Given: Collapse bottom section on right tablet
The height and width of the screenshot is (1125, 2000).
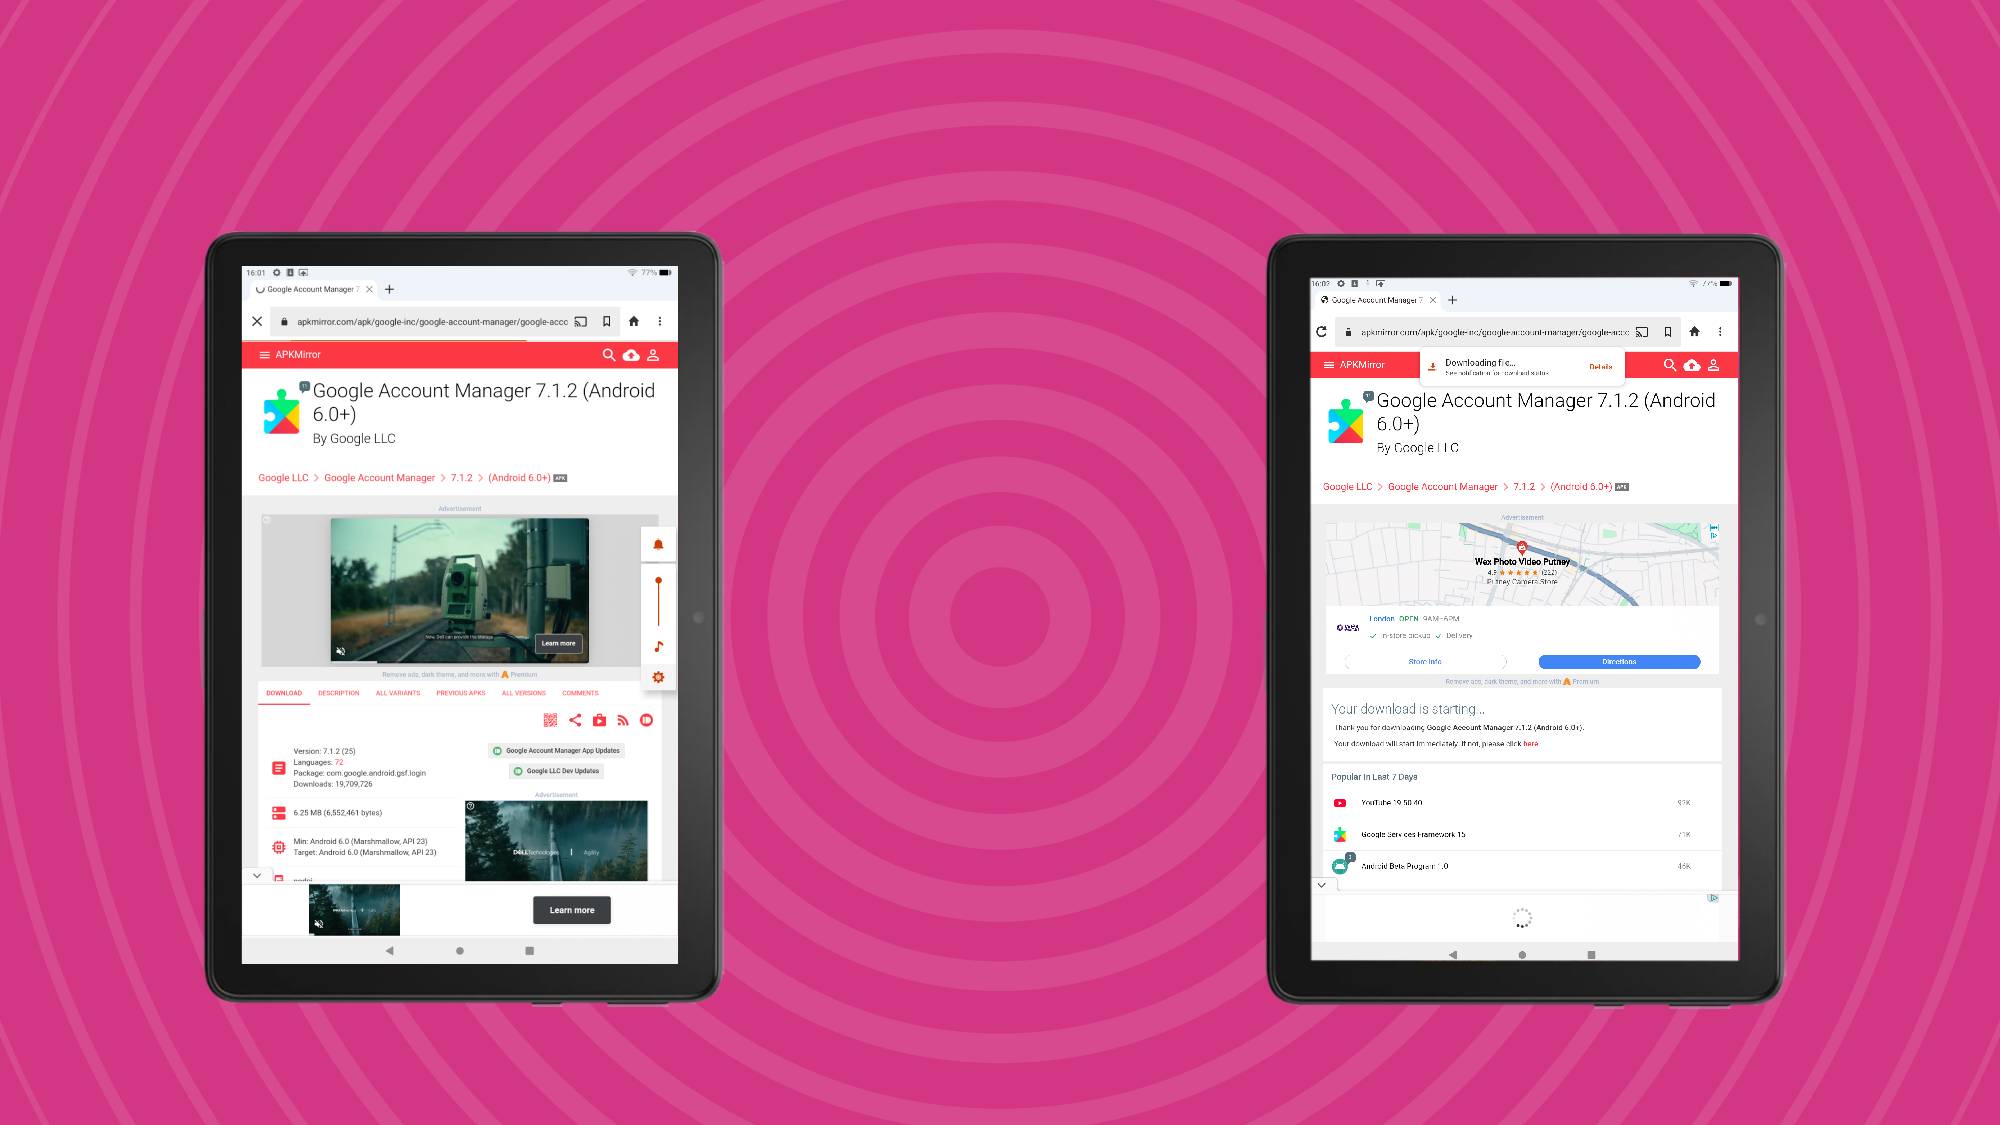Looking at the screenshot, I should pyautogui.click(x=1321, y=885).
